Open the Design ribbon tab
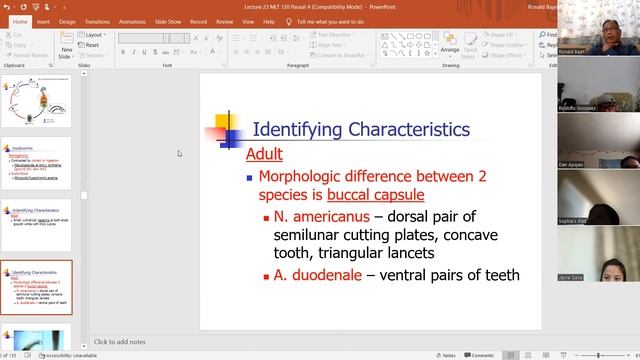Screen dimensions: 640x360 click(x=67, y=22)
